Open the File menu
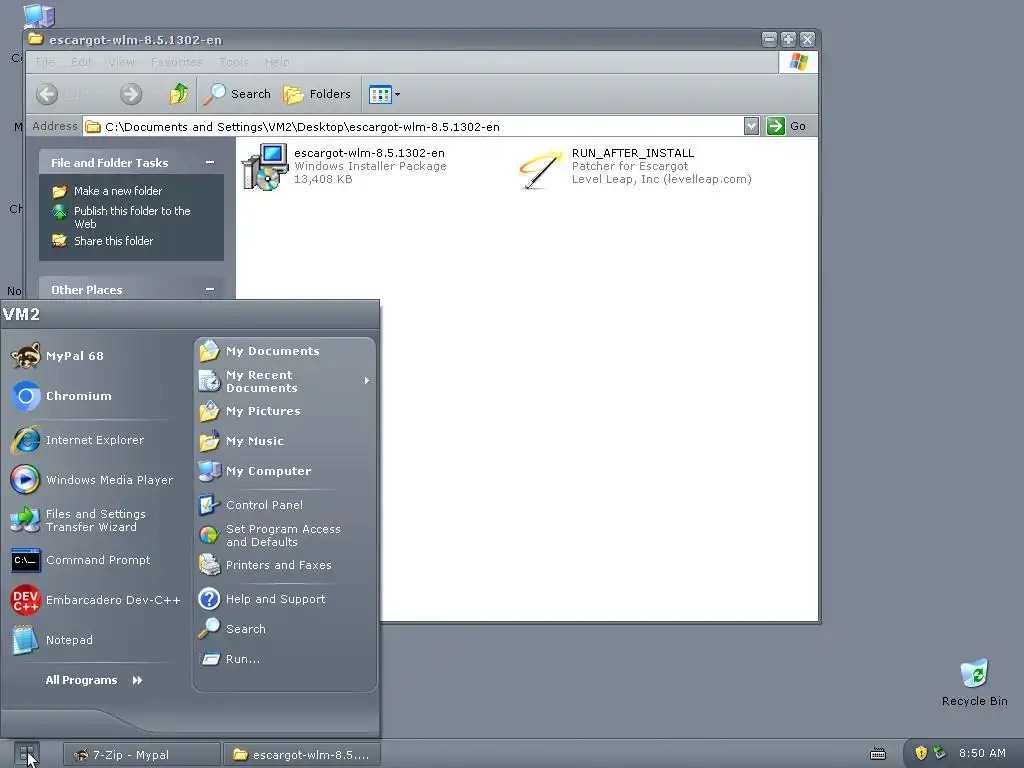 point(45,62)
